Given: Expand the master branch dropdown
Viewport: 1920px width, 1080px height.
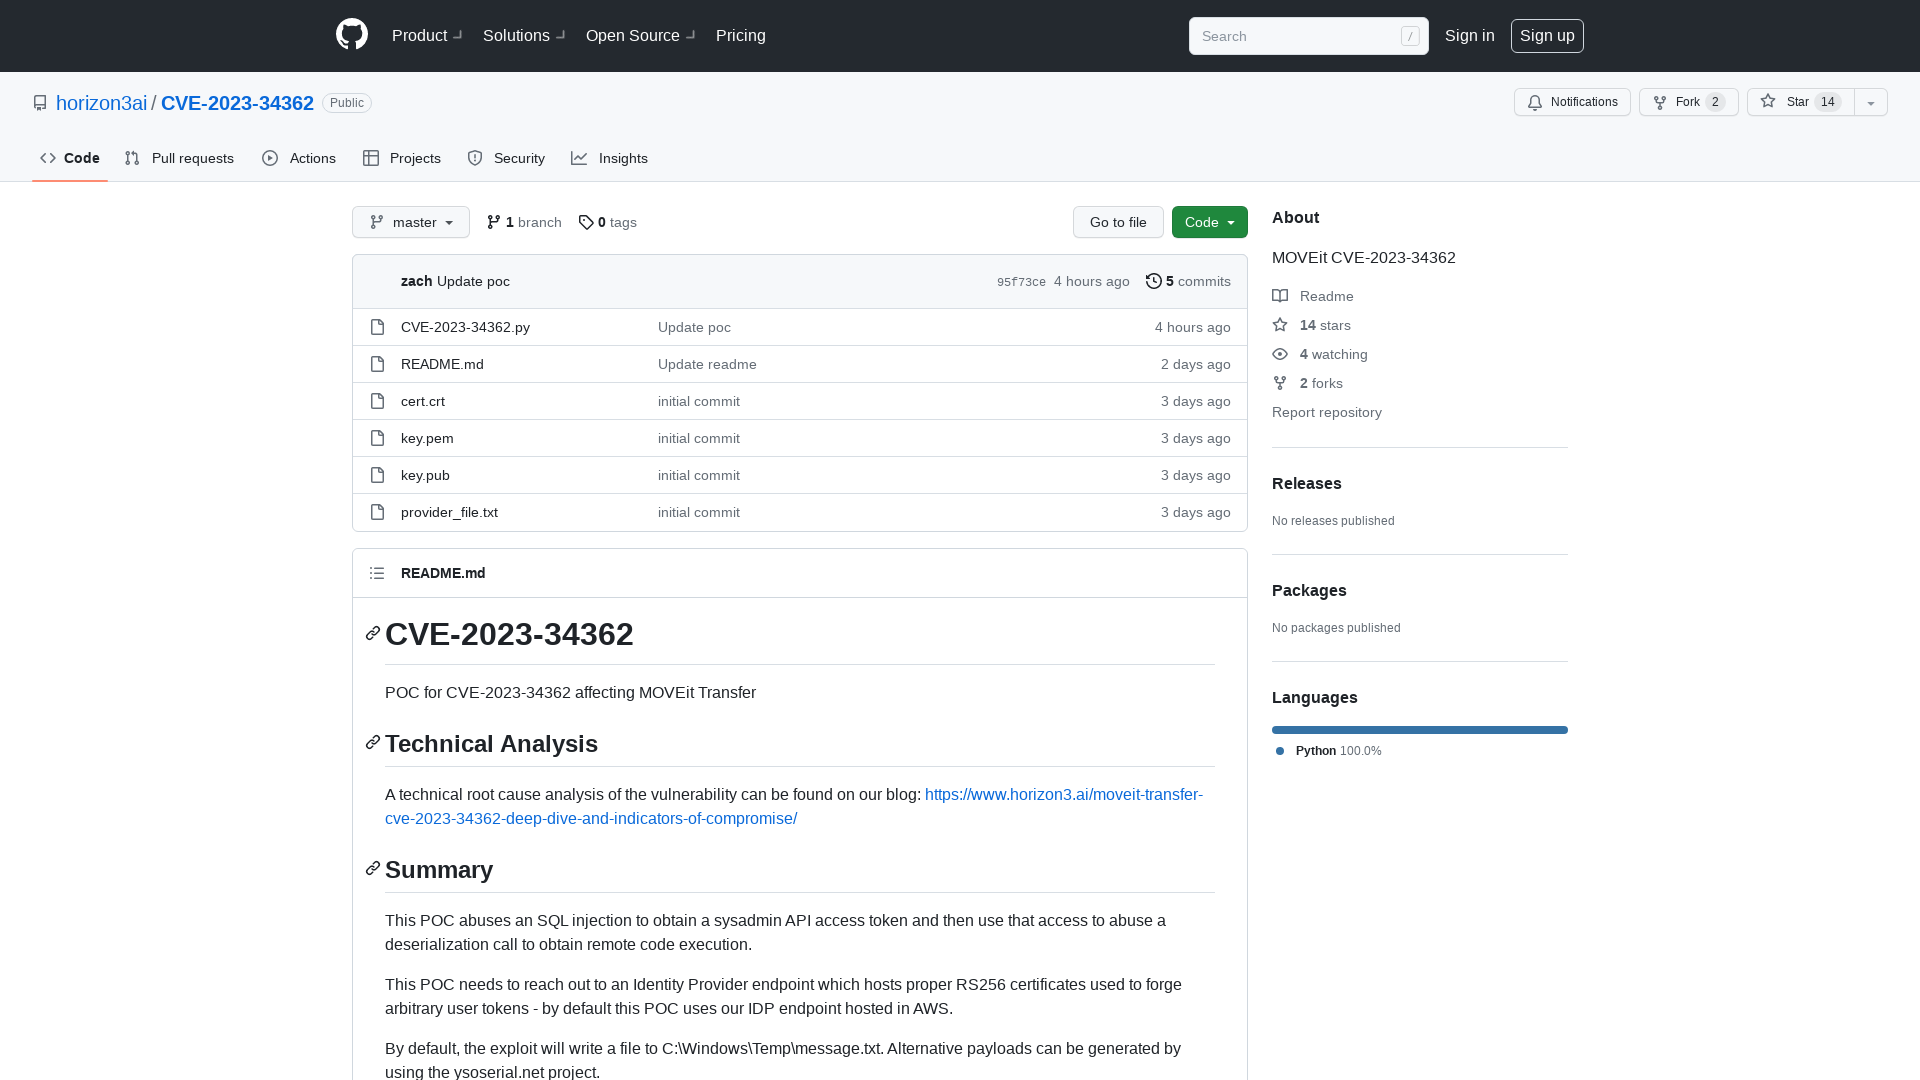Looking at the screenshot, I should pos(410,222).
